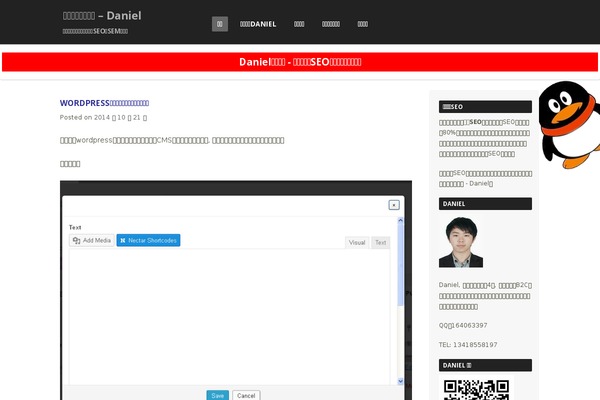This screenshot has height=400, width=600.
Task: Click the Add Media button
Action: tap(92, 240)
